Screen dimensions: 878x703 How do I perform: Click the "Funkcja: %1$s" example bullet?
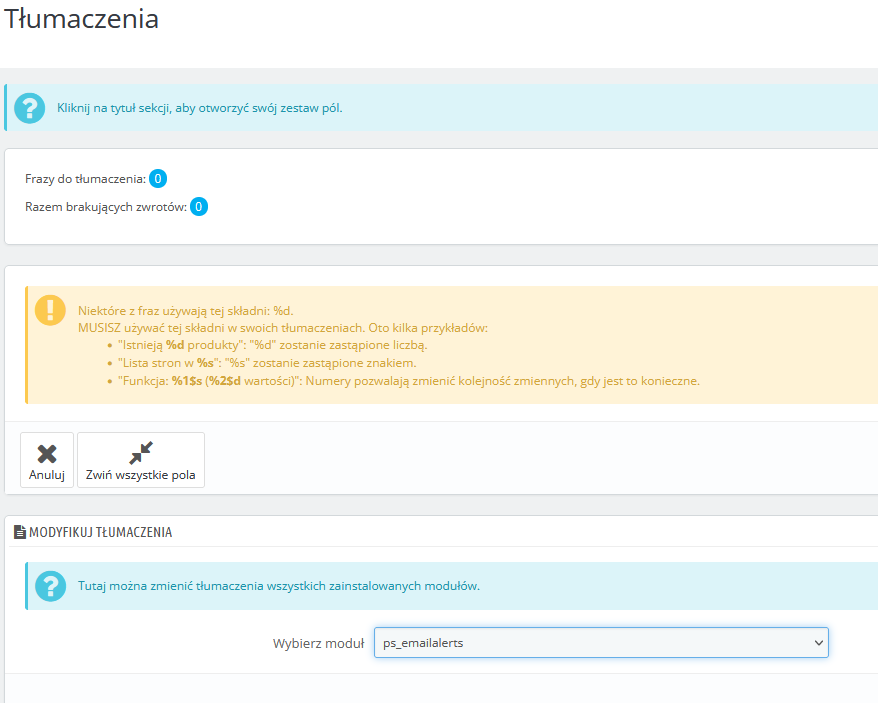pos(408,381)
